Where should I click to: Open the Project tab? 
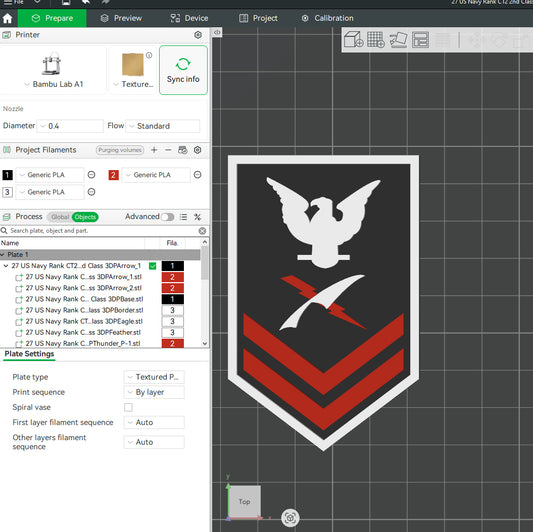(x=258, y=18)
